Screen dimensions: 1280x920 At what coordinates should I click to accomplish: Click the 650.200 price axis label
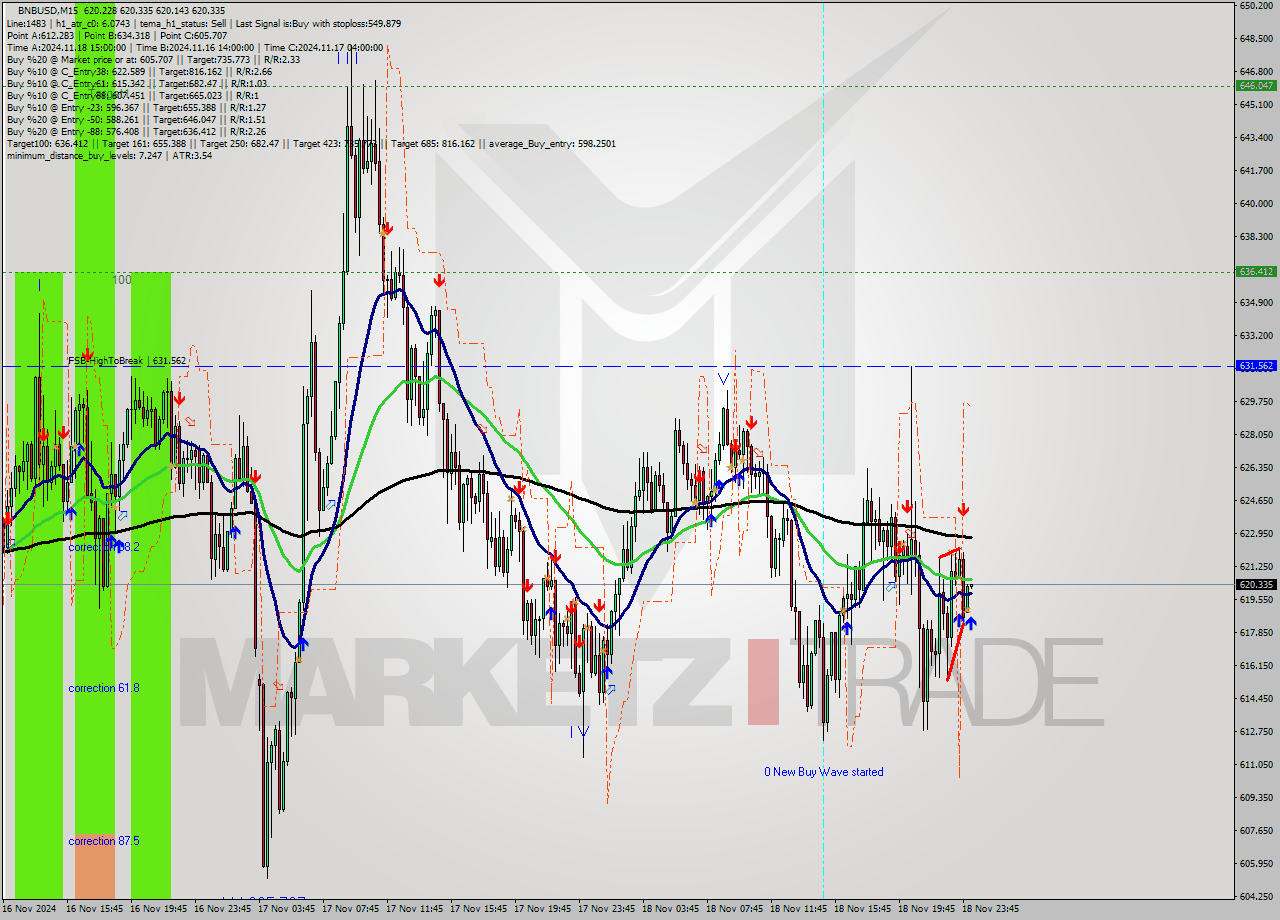(1255, 6)
